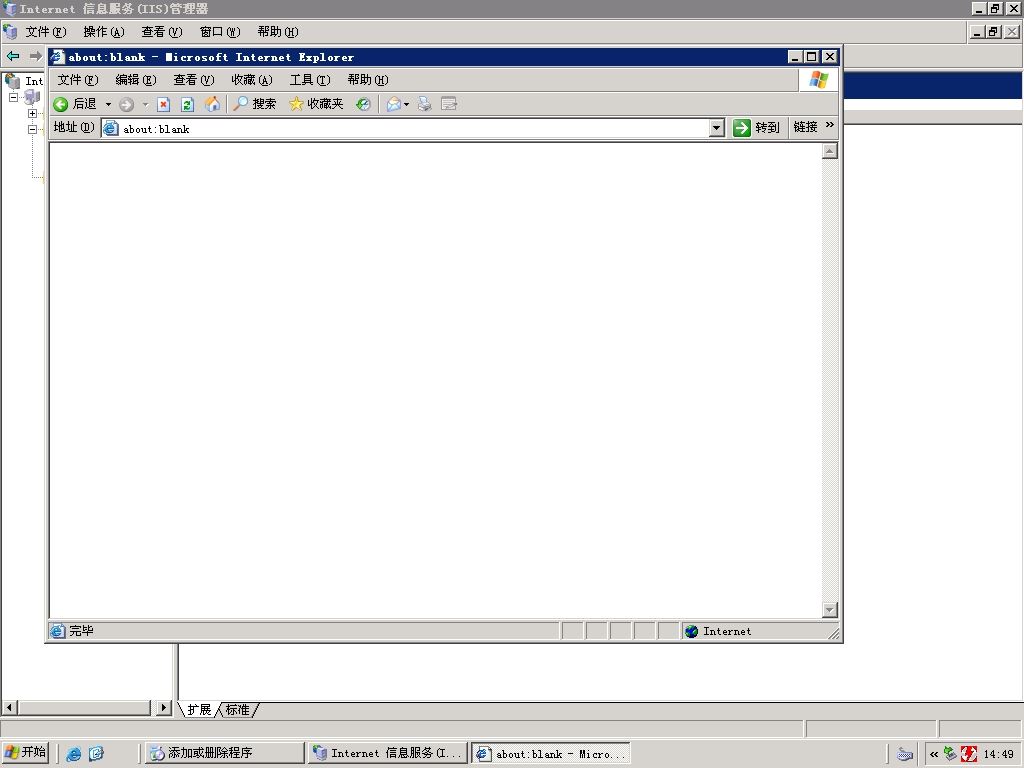
Task: Open IE 工具(T) menu
Action: 310,80
